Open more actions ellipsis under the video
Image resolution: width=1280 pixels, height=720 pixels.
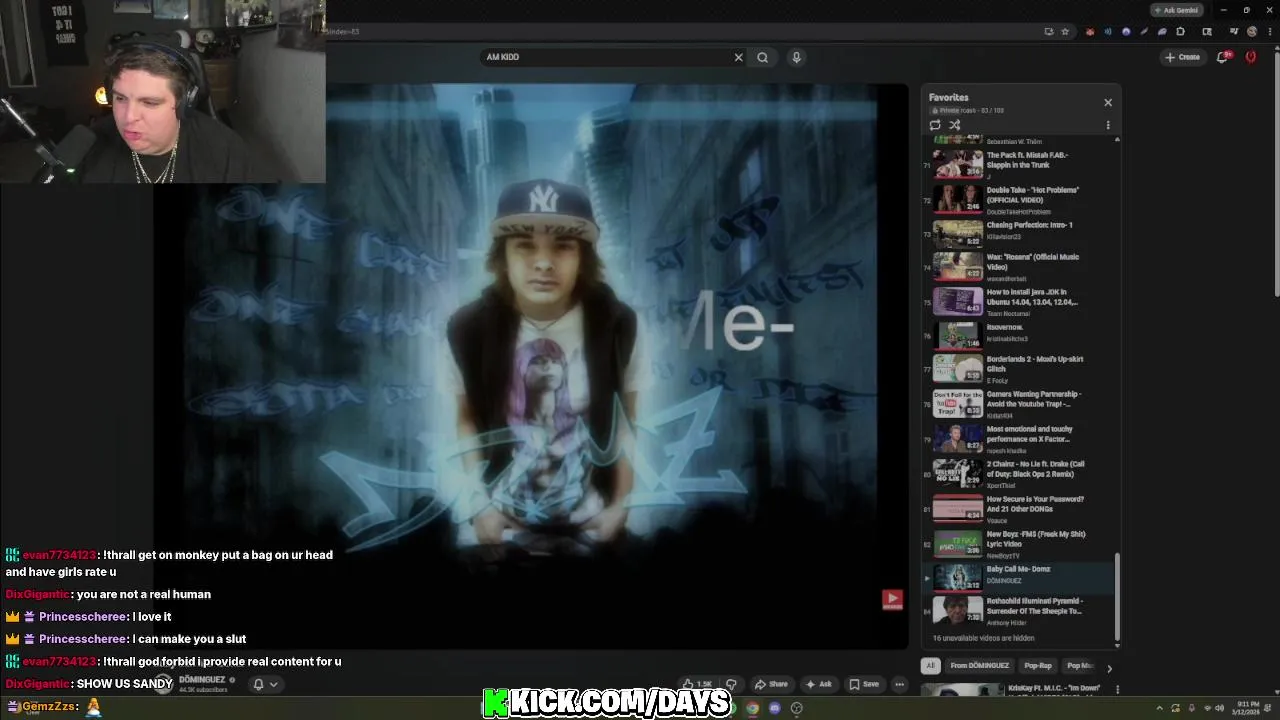[899, 684]
